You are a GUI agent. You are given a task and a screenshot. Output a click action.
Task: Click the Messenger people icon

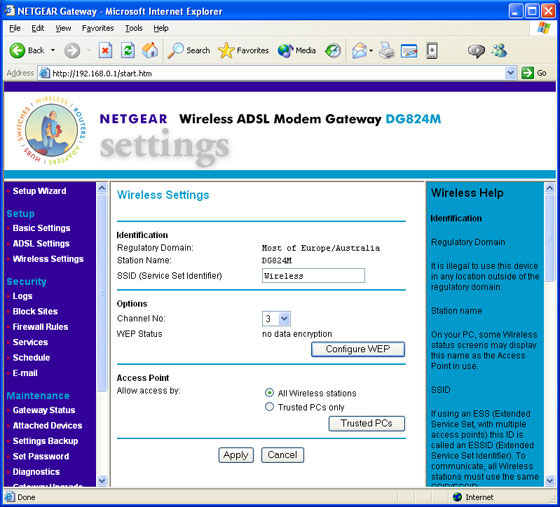499,51
